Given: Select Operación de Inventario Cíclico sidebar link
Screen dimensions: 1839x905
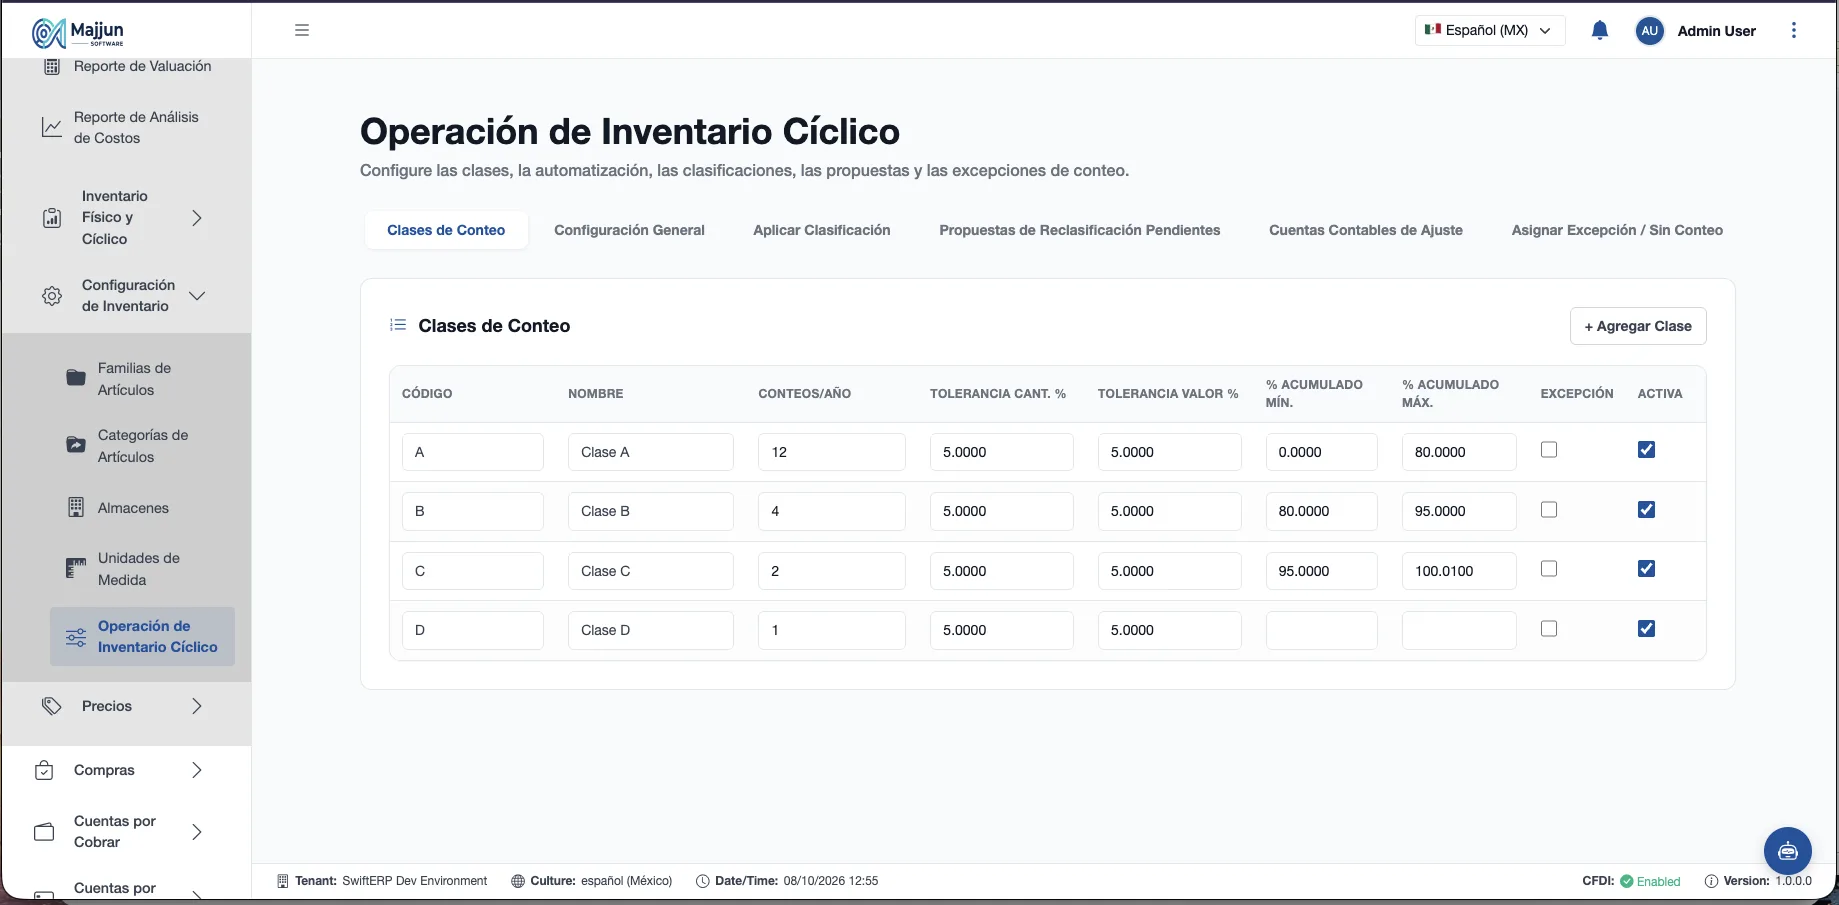Looking at the screenshot, I should [x=142, y=637].
